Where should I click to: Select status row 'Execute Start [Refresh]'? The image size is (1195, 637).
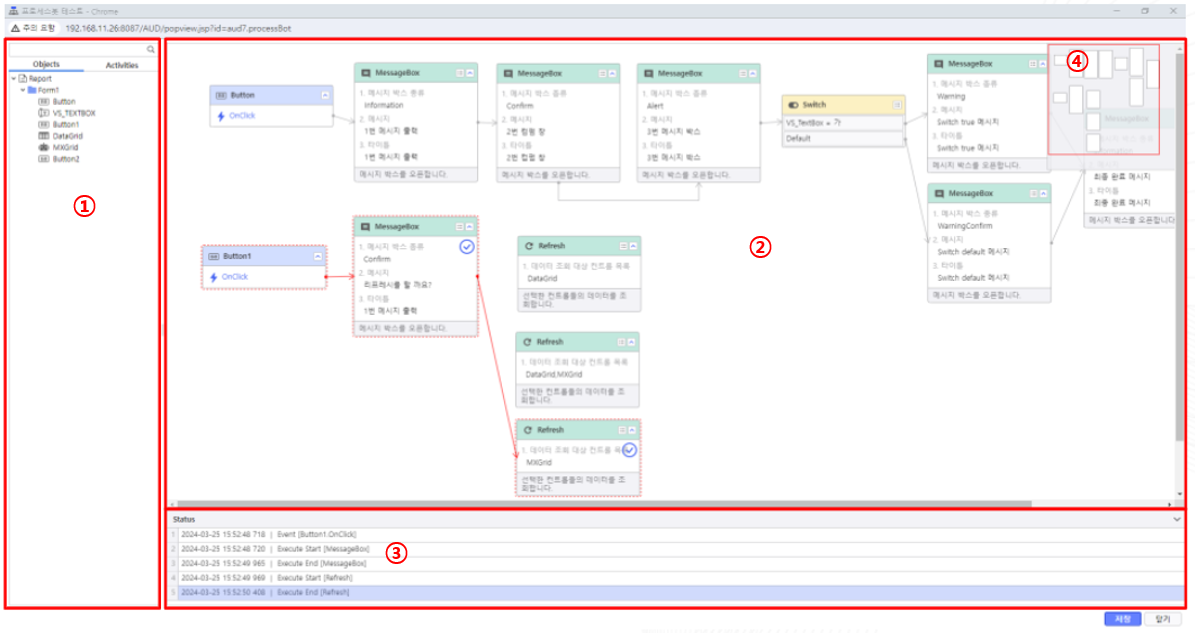pos(676,578)
